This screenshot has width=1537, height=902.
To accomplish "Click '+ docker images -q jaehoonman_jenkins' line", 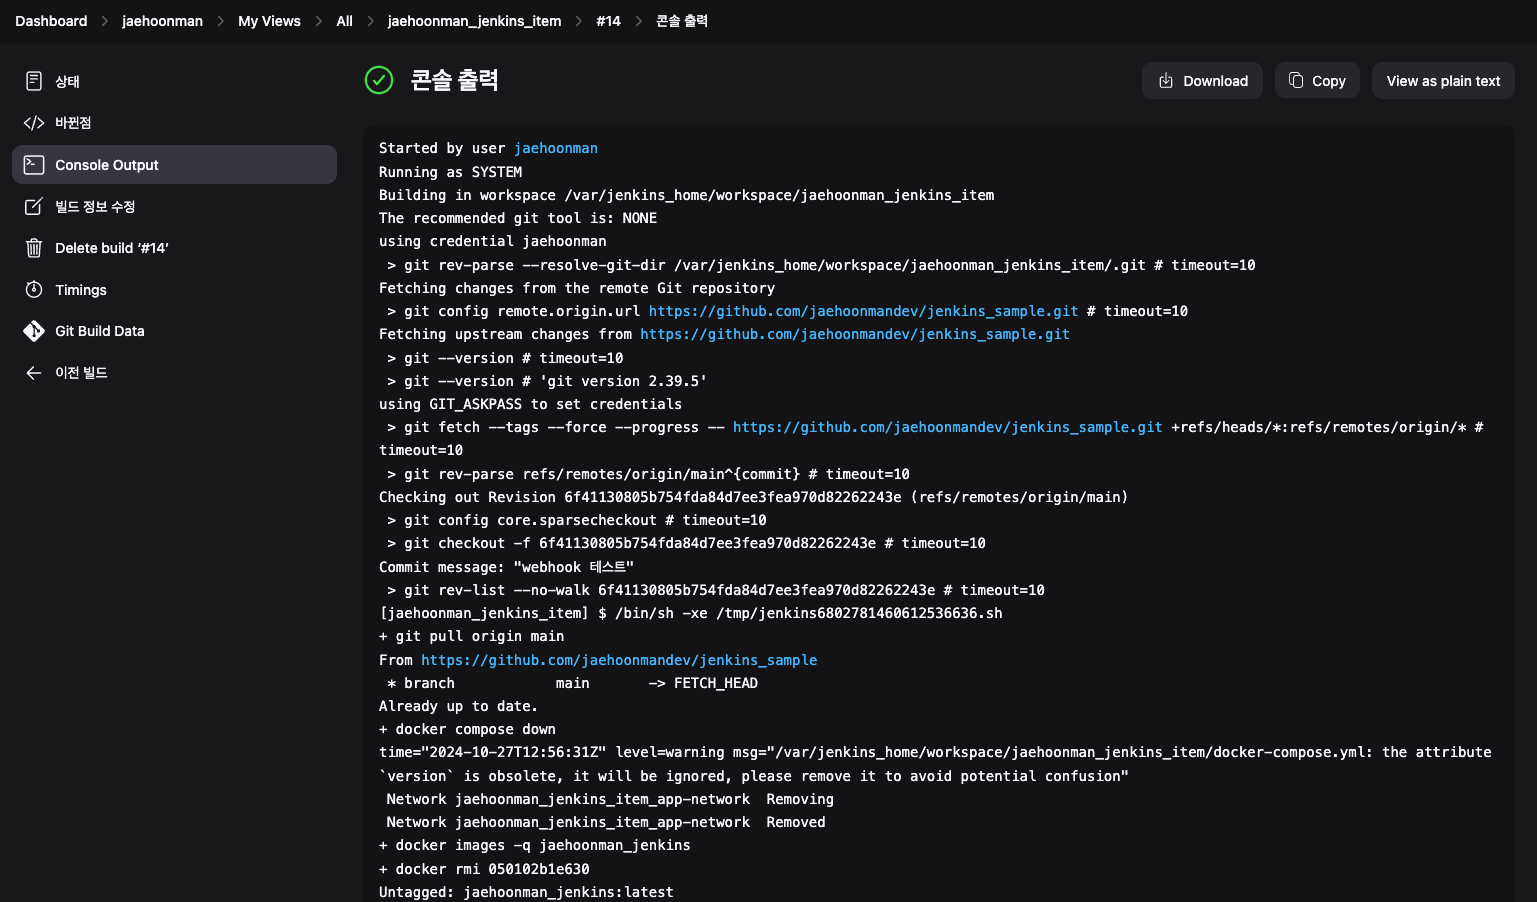I will [x=534, y=845].
